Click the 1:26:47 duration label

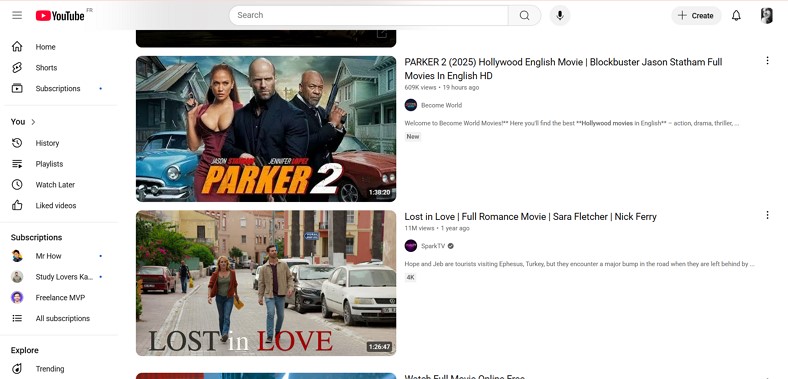point(379,347)
